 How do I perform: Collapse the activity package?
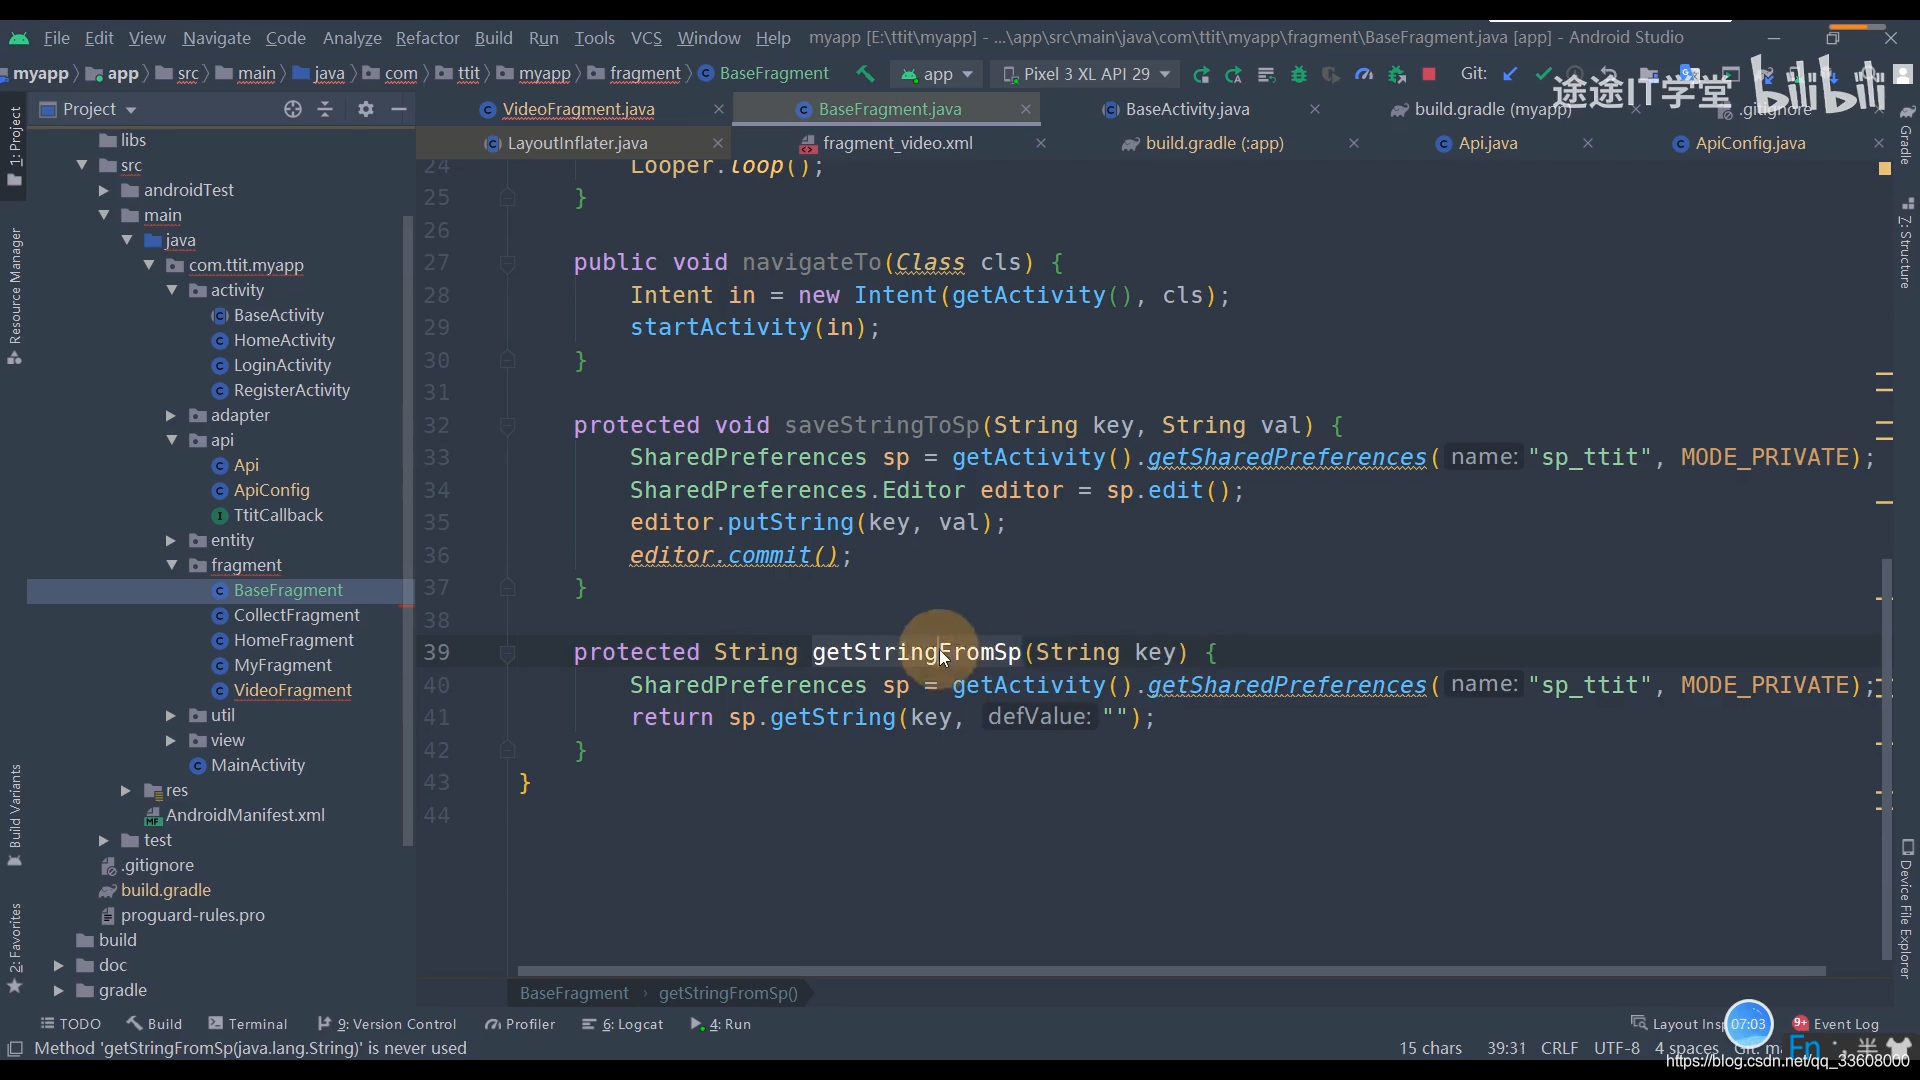[172, 290]
